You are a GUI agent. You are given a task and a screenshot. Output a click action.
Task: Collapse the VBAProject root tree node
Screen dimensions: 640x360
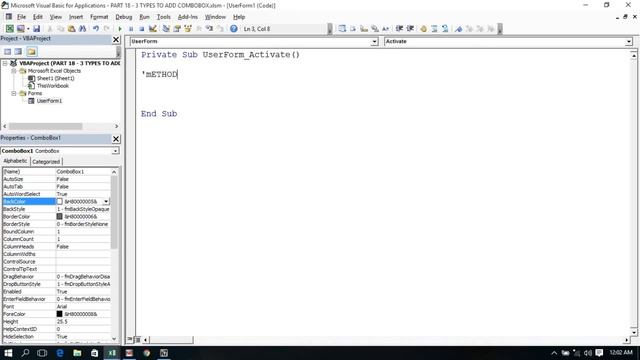coord(5,63)
